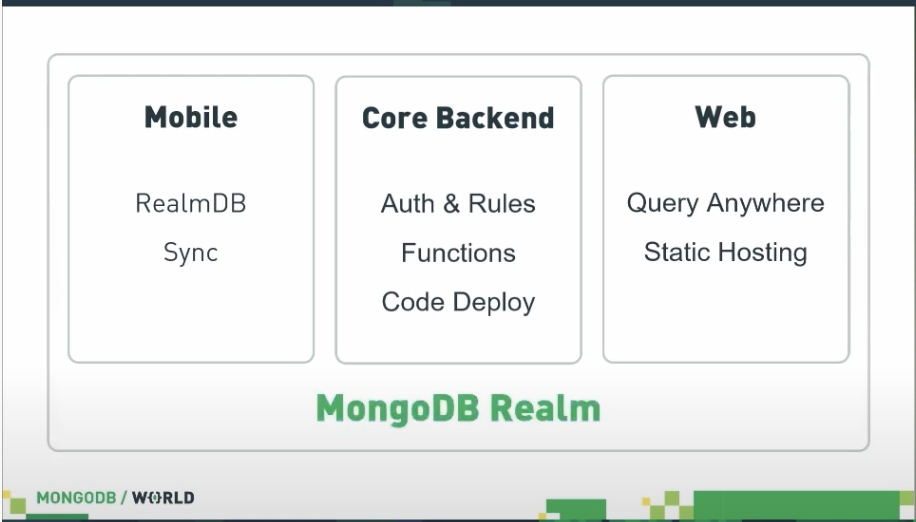Click empty area in the Web card
The image size is (916, 522).
click(726, 315)
